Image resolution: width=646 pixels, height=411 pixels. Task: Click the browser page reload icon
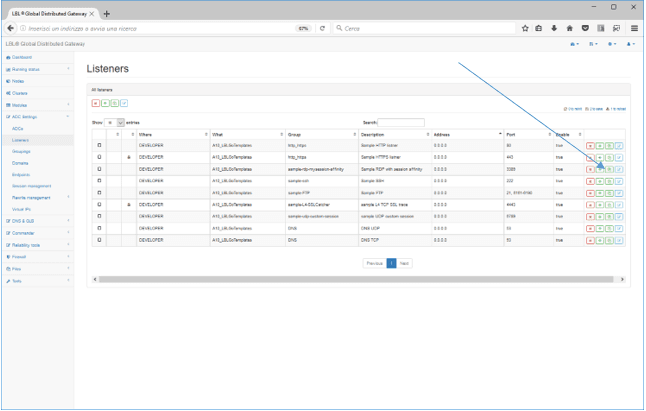322,28
